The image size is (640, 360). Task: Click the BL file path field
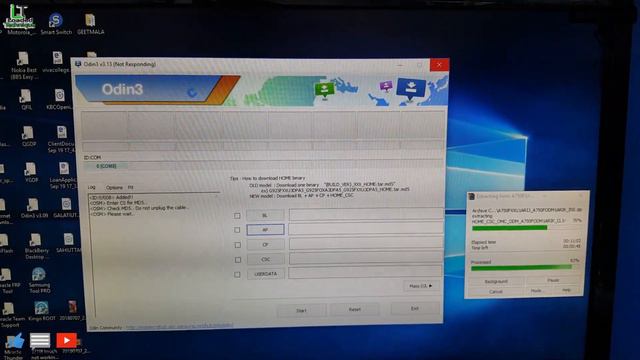[366, 214]
